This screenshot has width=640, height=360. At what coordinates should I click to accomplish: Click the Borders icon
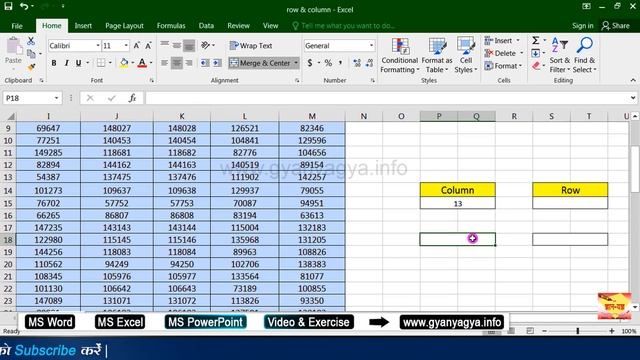coord(101,63)
